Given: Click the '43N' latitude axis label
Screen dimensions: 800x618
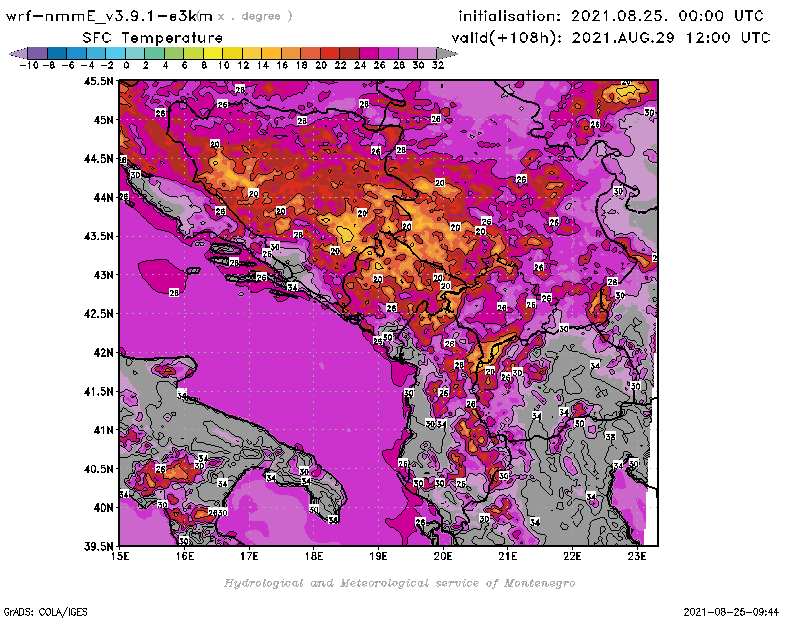Looking at the screenshot, I should (103, 275).
